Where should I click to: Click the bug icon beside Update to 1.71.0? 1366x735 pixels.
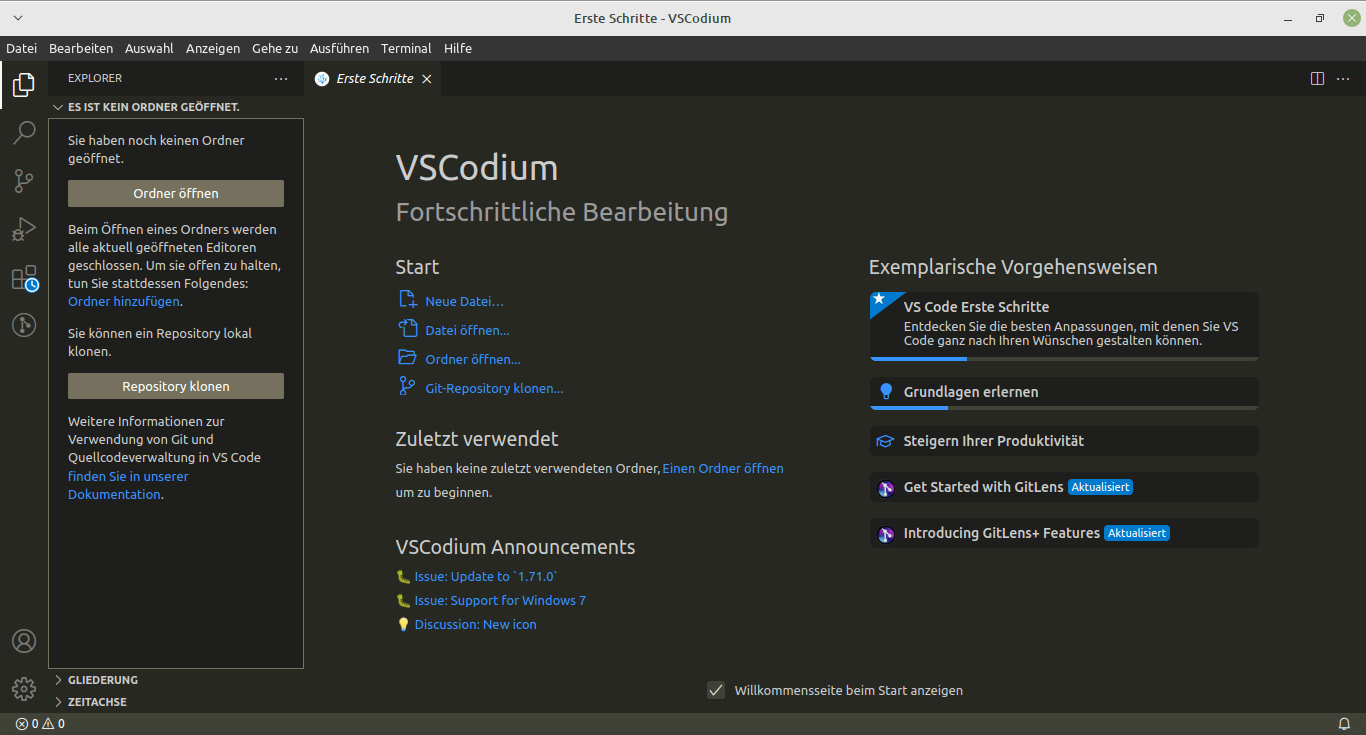403,576
